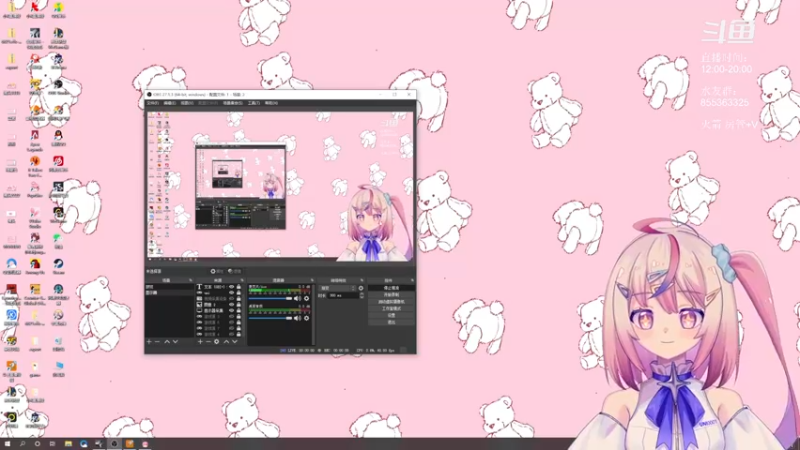This screenshot has height=450, width=800.
Task: Click the Stop Streaming button in Controls
Action: pyautogui.click(x=391, y=288)
